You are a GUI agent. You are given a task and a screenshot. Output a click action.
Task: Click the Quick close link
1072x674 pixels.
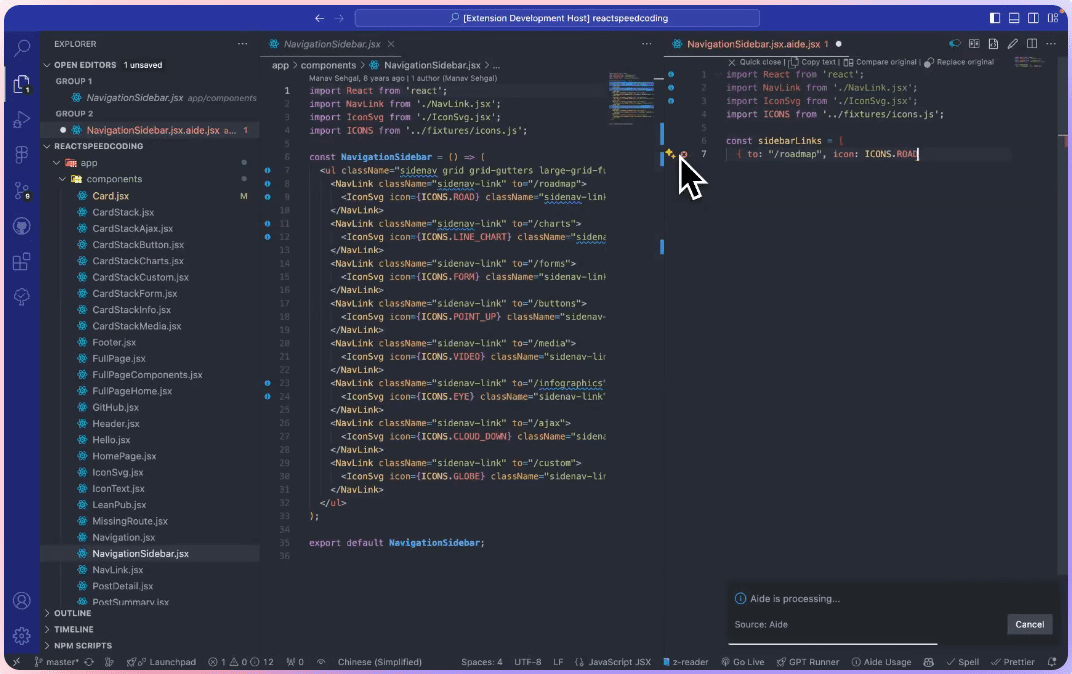coord(755,62)
